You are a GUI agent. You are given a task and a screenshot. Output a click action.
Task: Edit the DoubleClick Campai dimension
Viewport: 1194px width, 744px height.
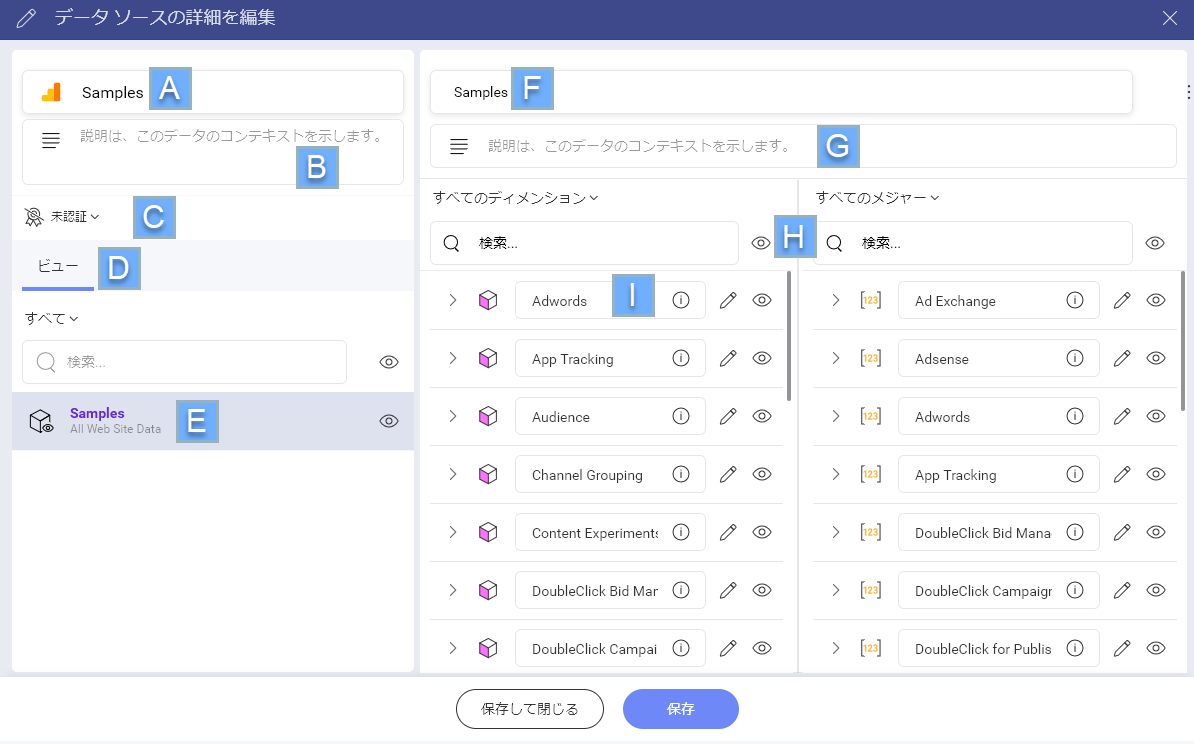click(x=728, y=648)
